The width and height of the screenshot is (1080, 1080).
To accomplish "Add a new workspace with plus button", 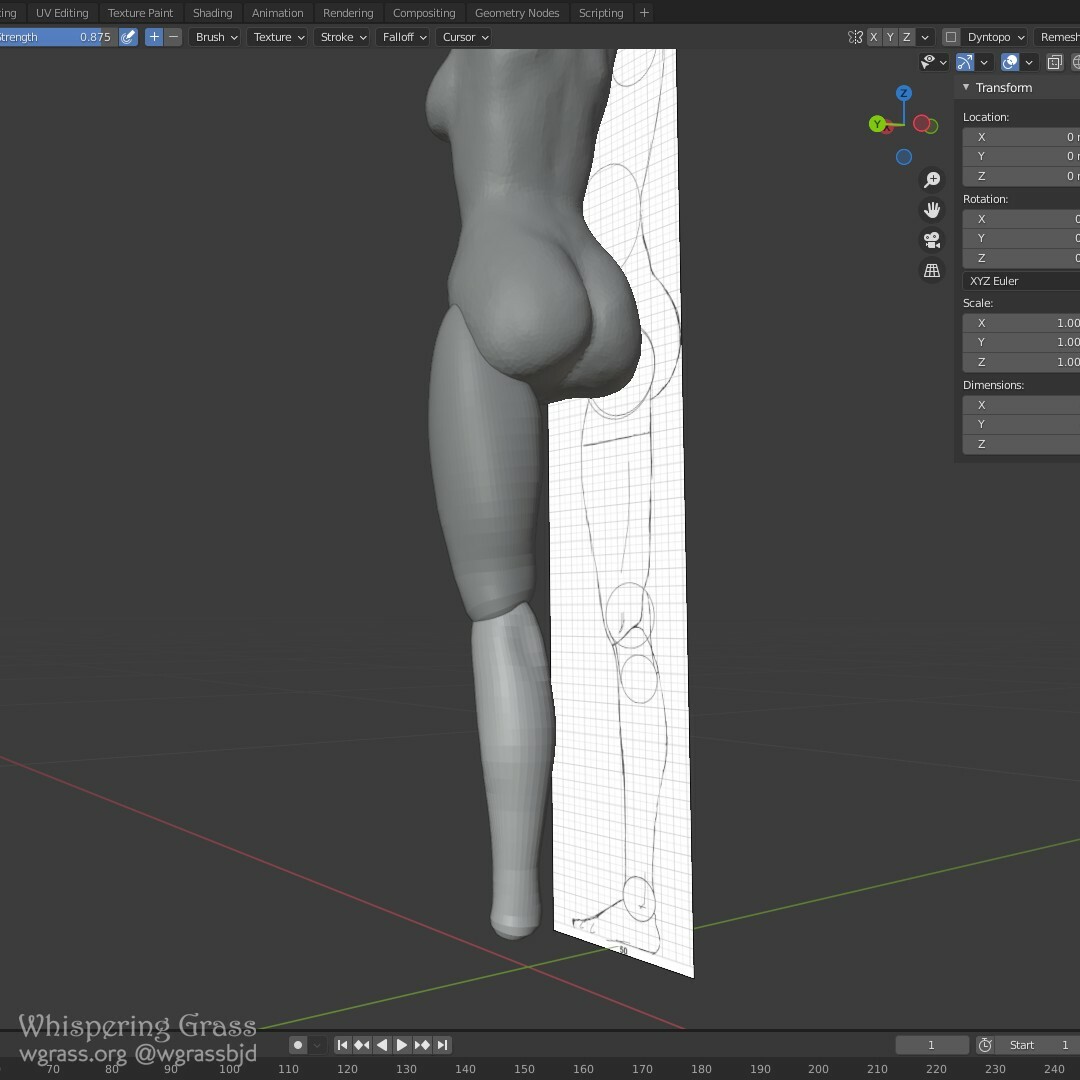I will [644, 13].
